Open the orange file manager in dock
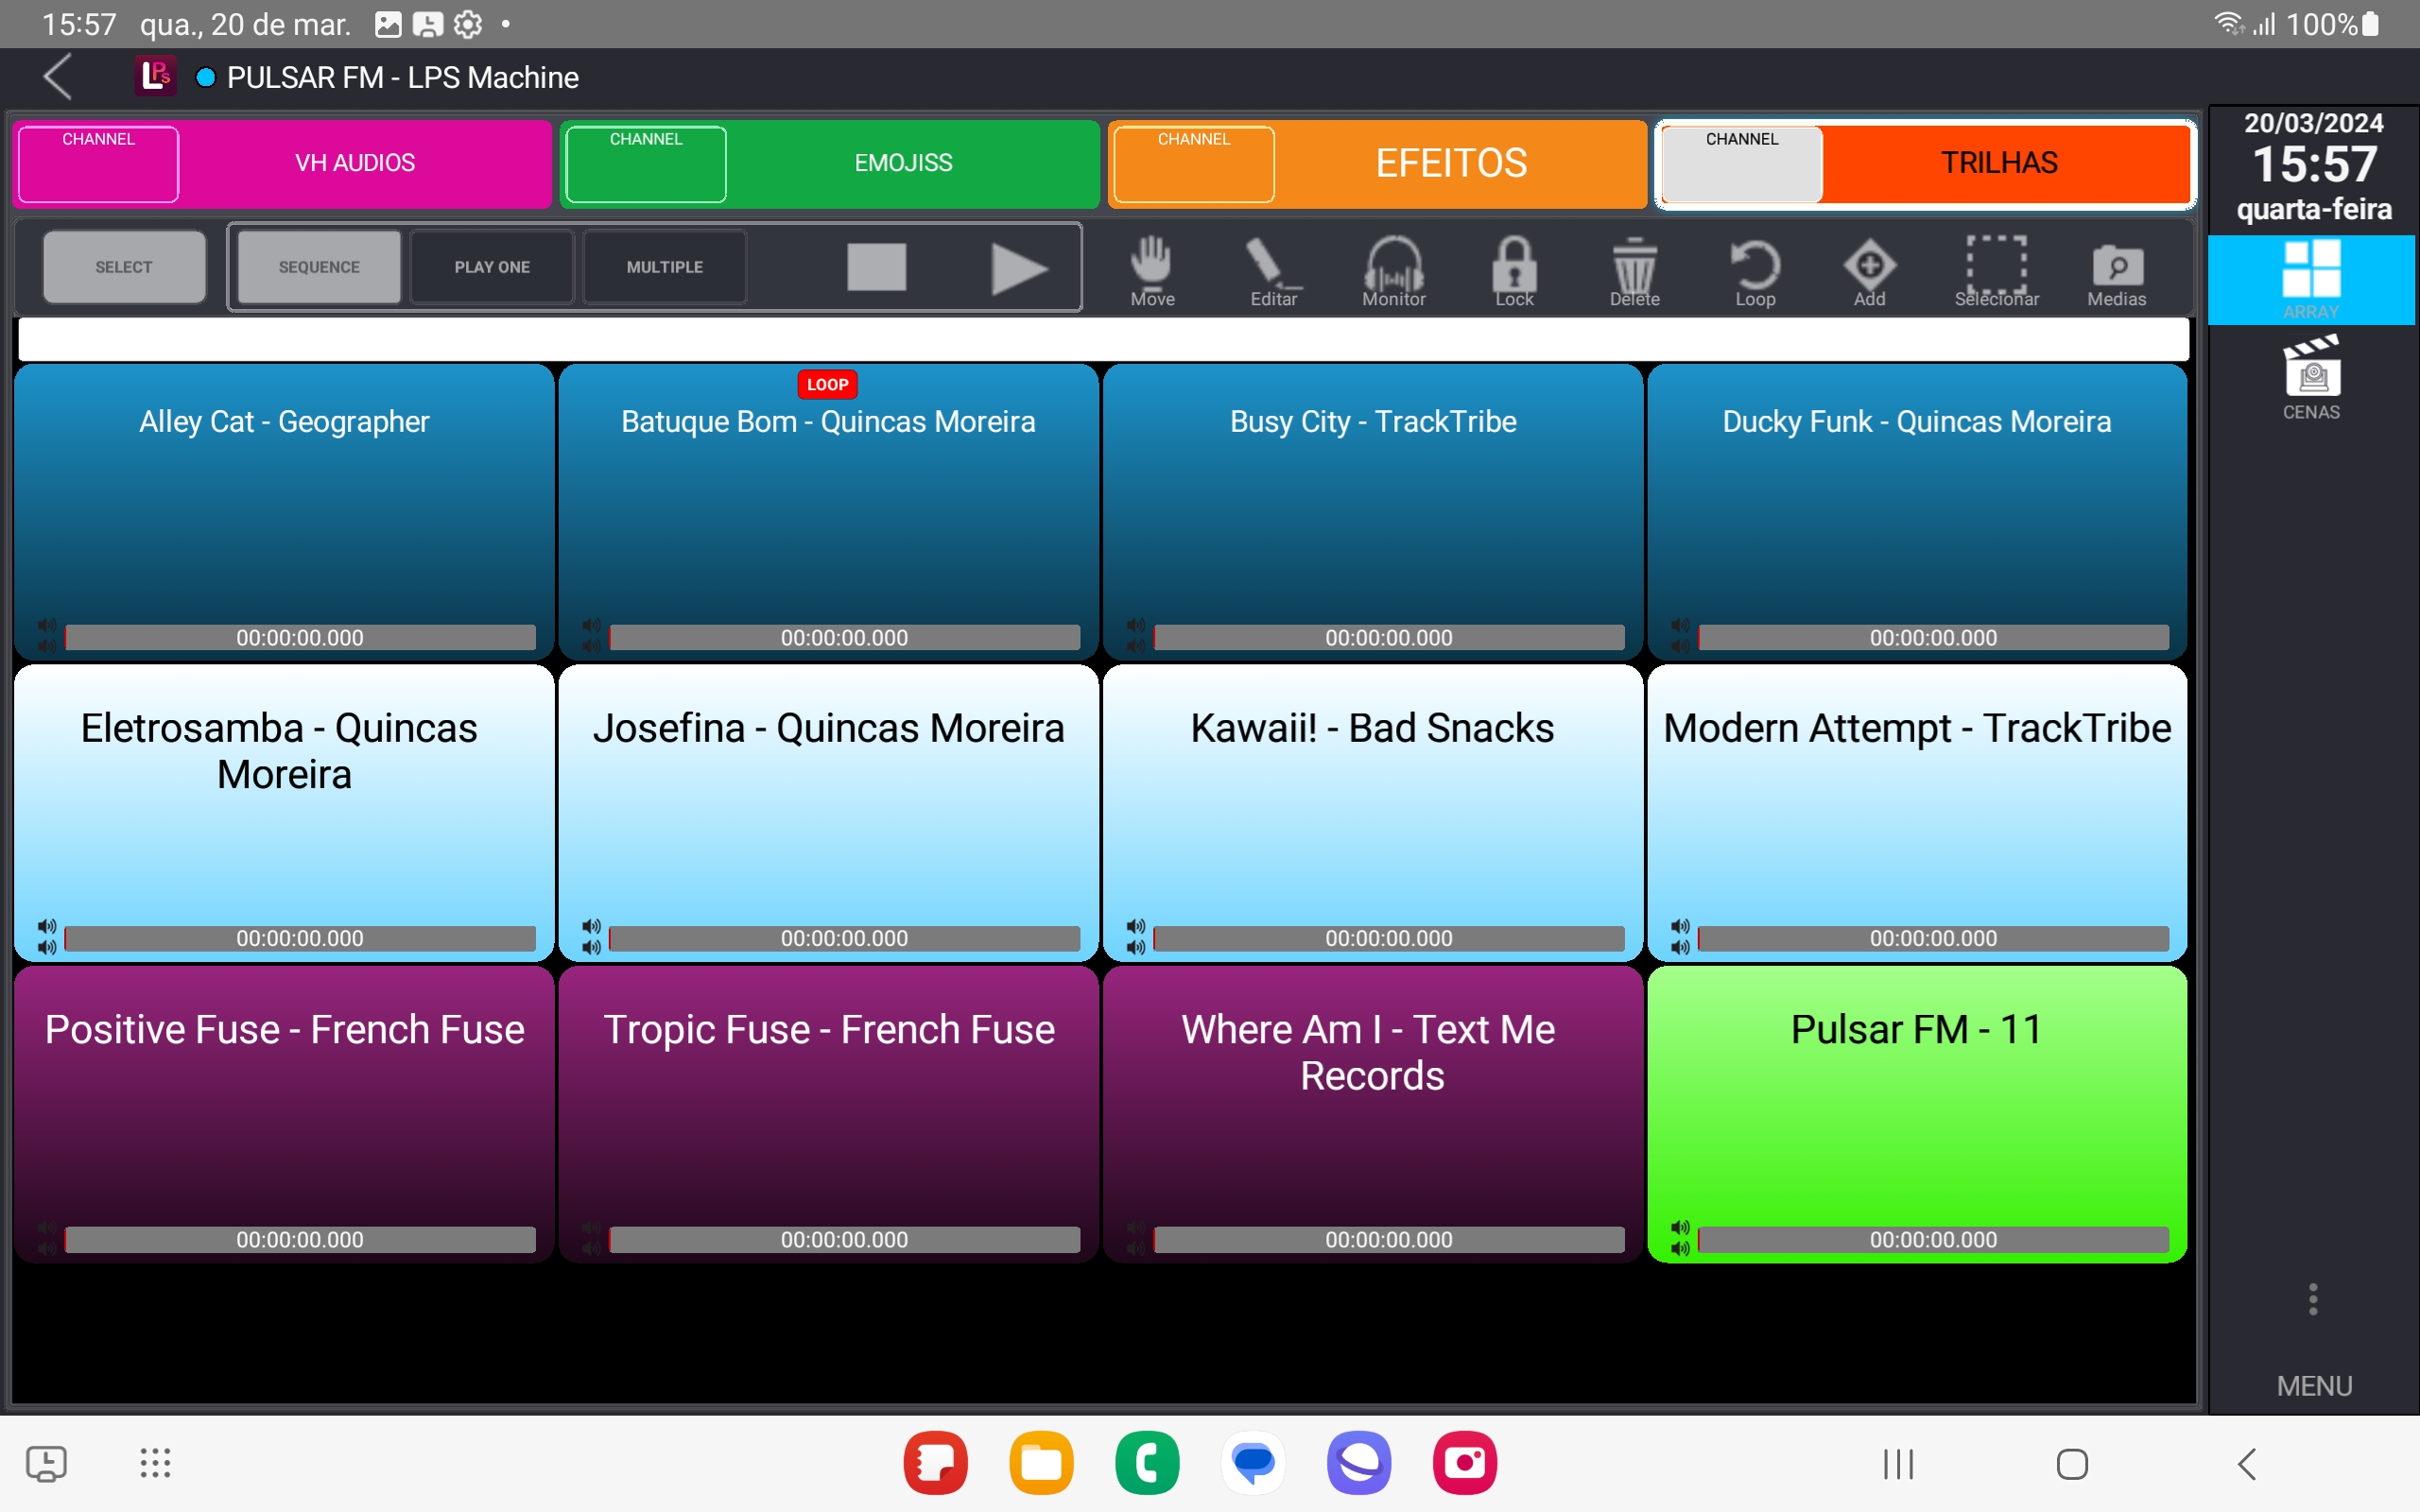 (1041, 1463)
